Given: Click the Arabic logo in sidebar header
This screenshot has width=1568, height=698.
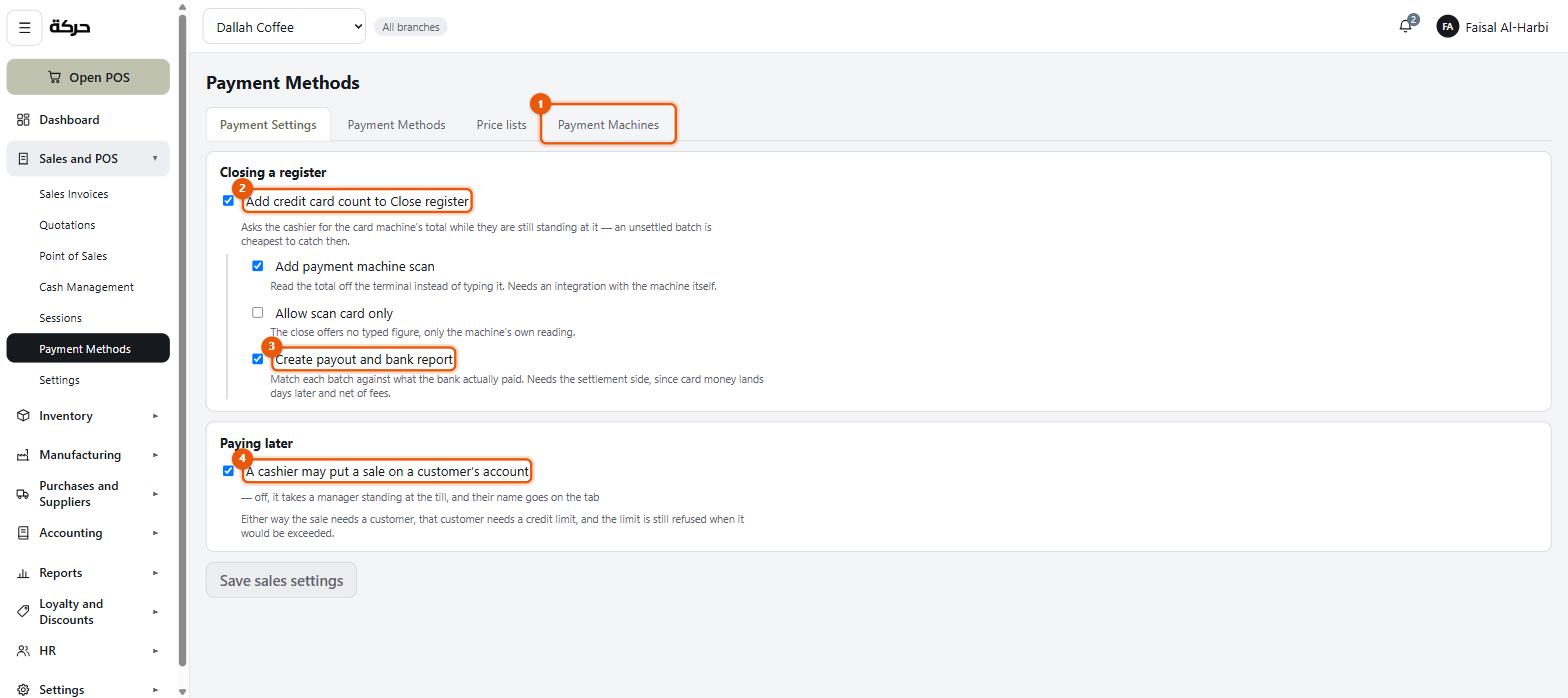Looking at the screenshot, I should point(70,27).
